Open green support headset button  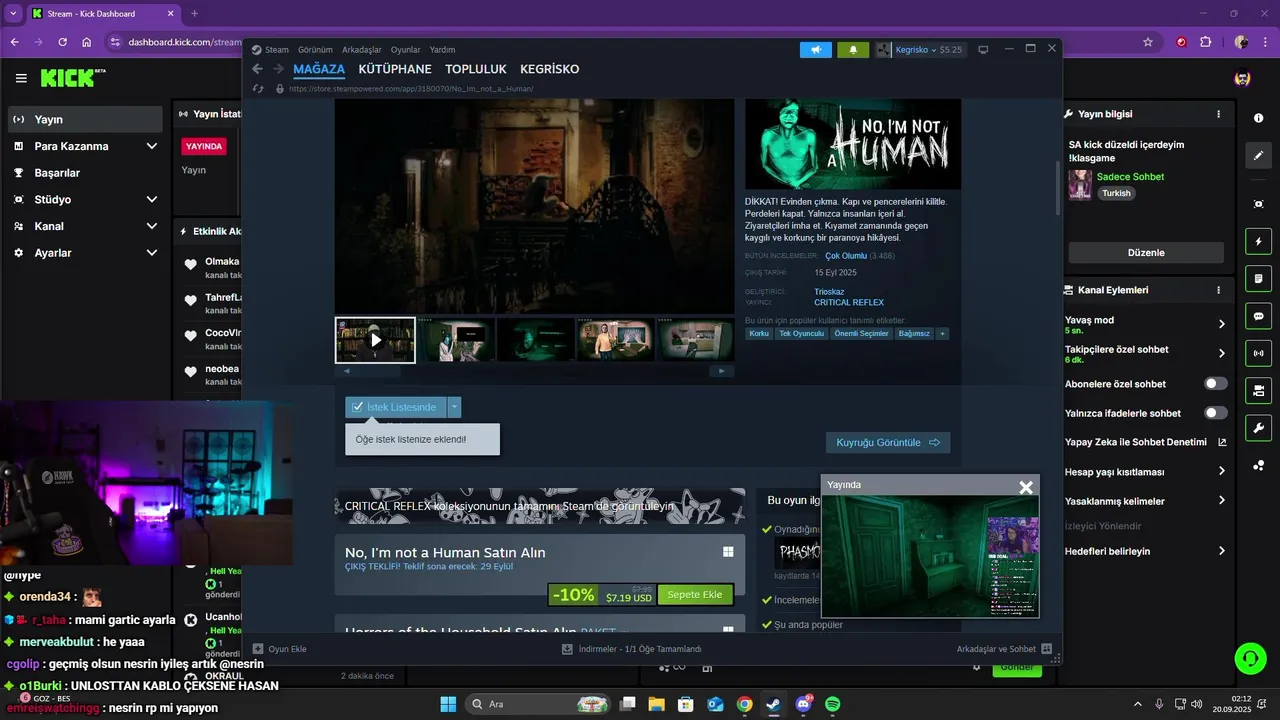tap(1250, 658)
